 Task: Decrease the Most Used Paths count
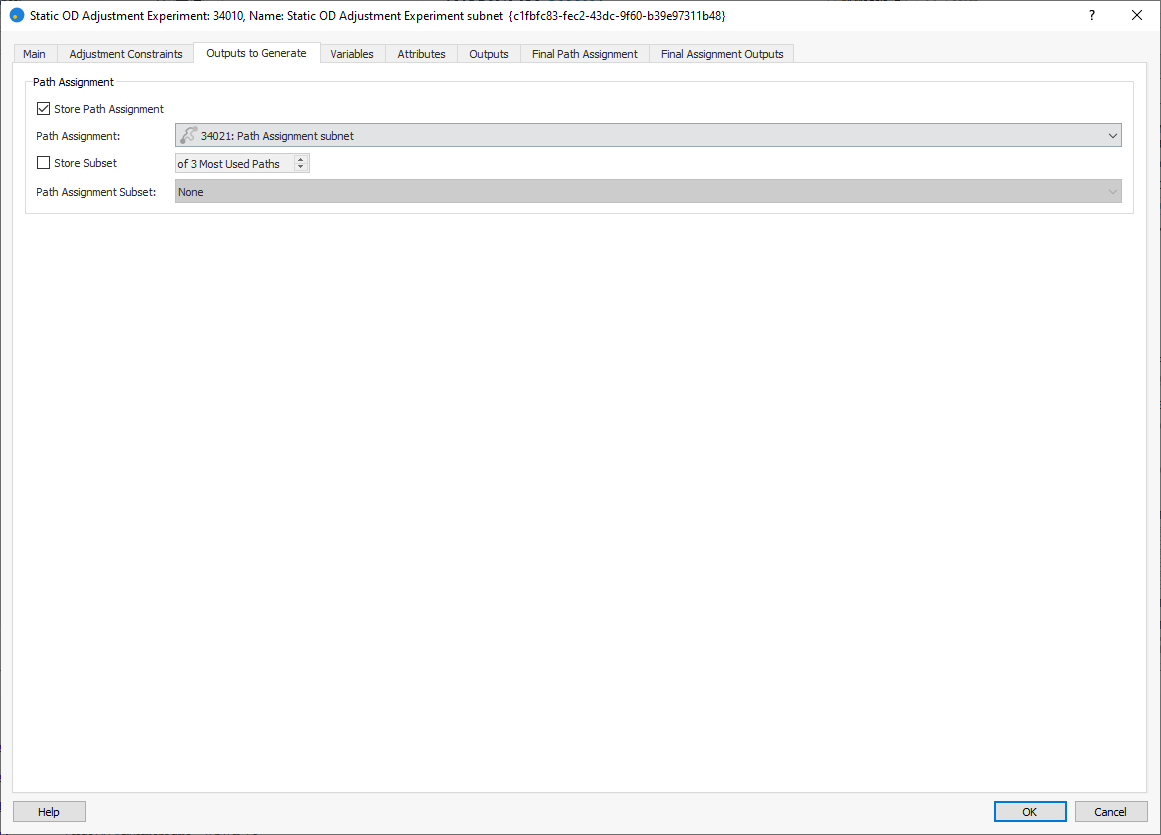tap(301, 167)
